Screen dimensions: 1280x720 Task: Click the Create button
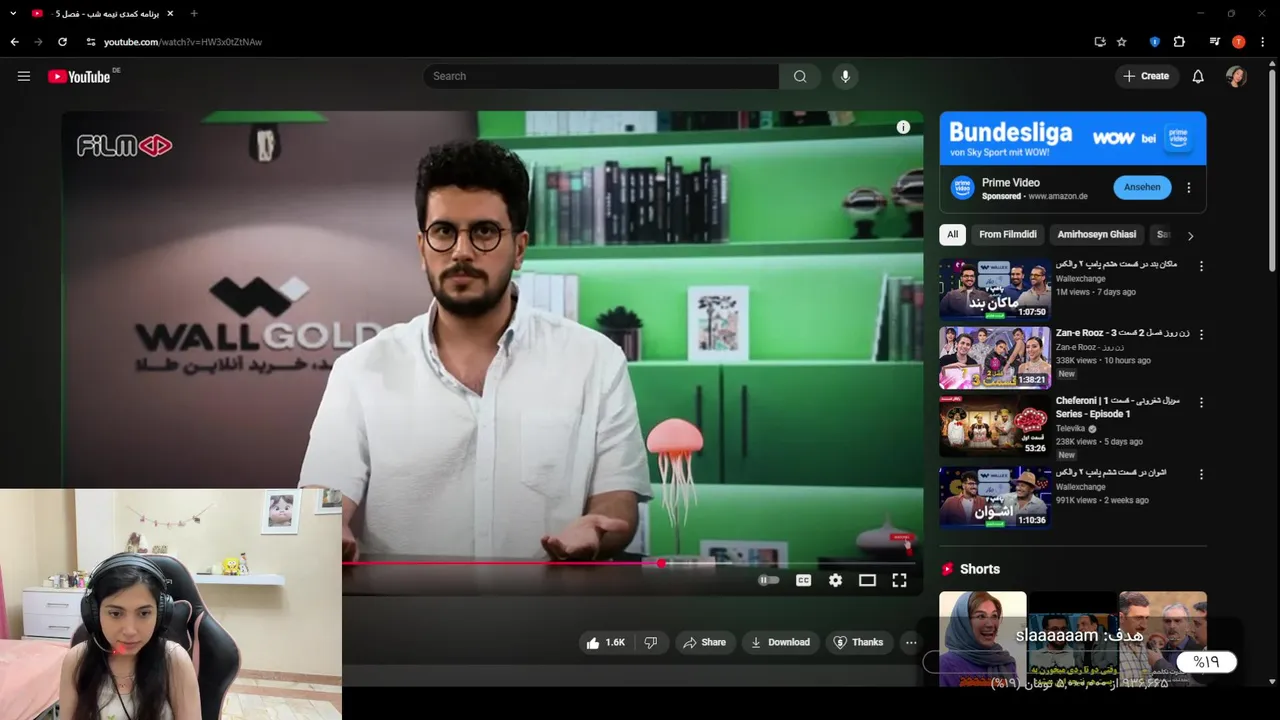[x=1146, y=76]
